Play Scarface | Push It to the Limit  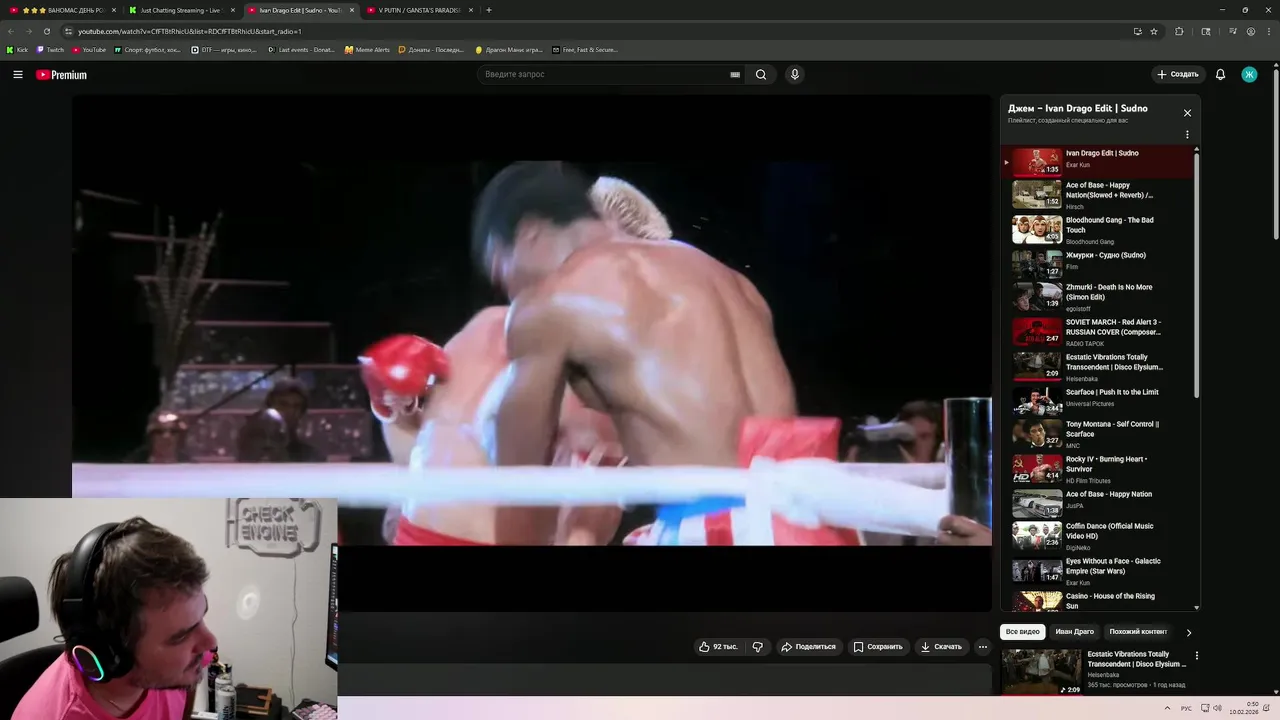point(1097,400)
